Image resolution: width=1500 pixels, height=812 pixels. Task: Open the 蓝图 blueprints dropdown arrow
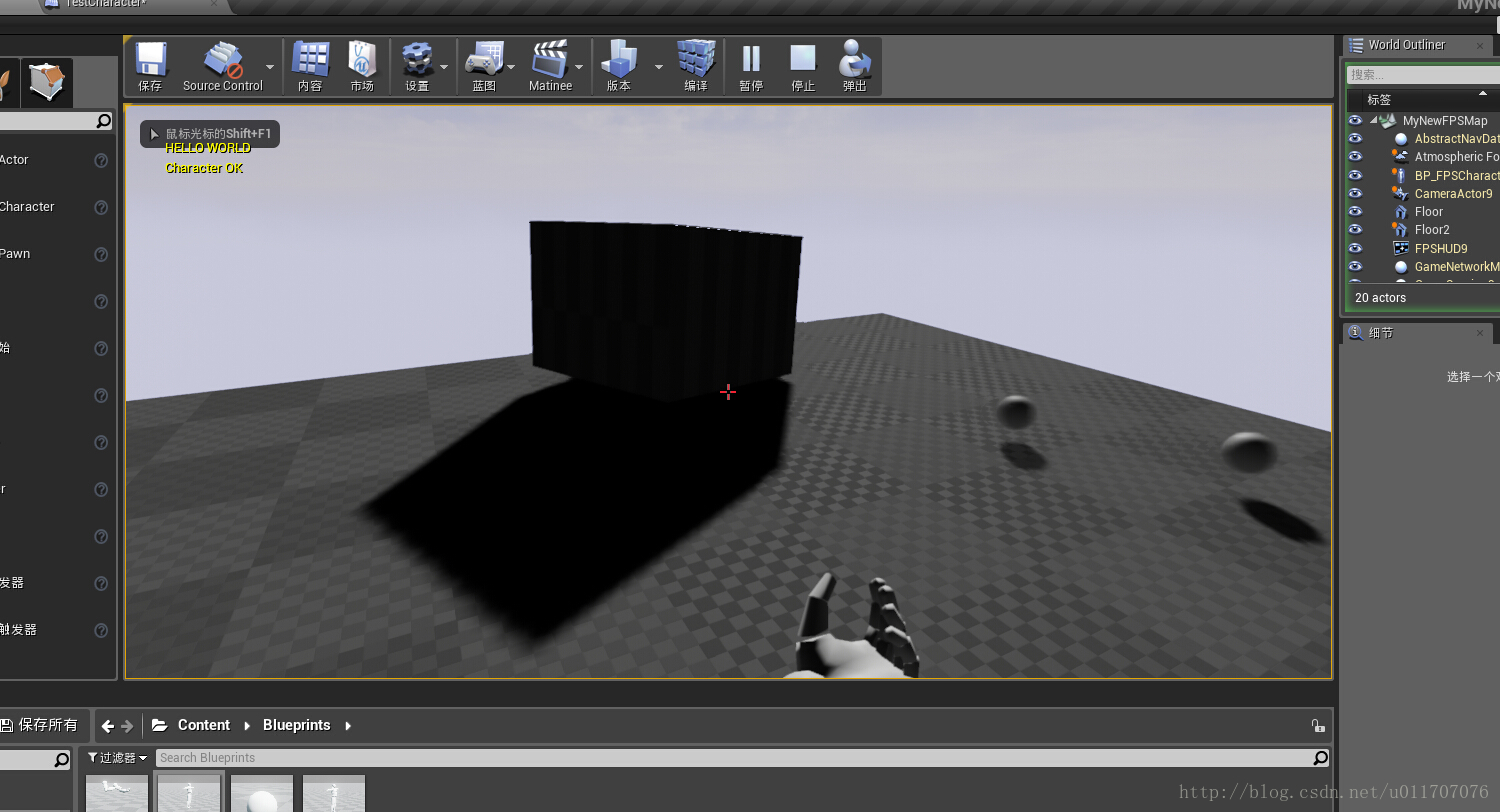click(511, 67)
